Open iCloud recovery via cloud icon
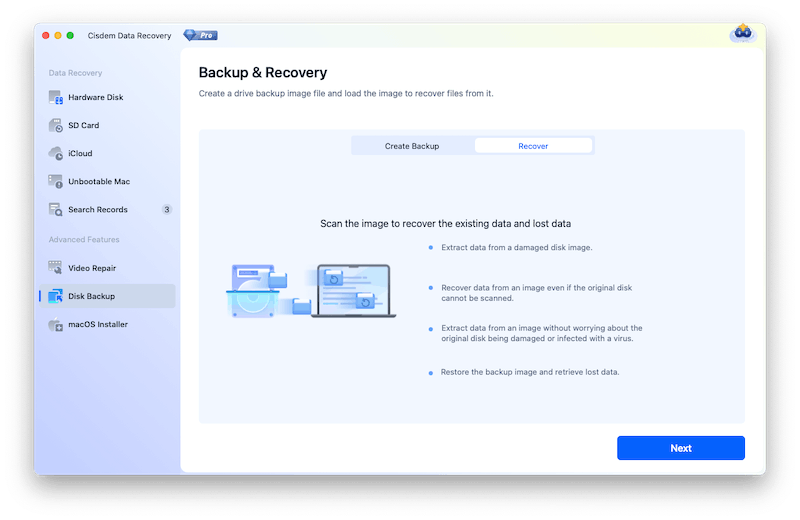The width and height of the screenshot is (800, 520). click(56, 153)
